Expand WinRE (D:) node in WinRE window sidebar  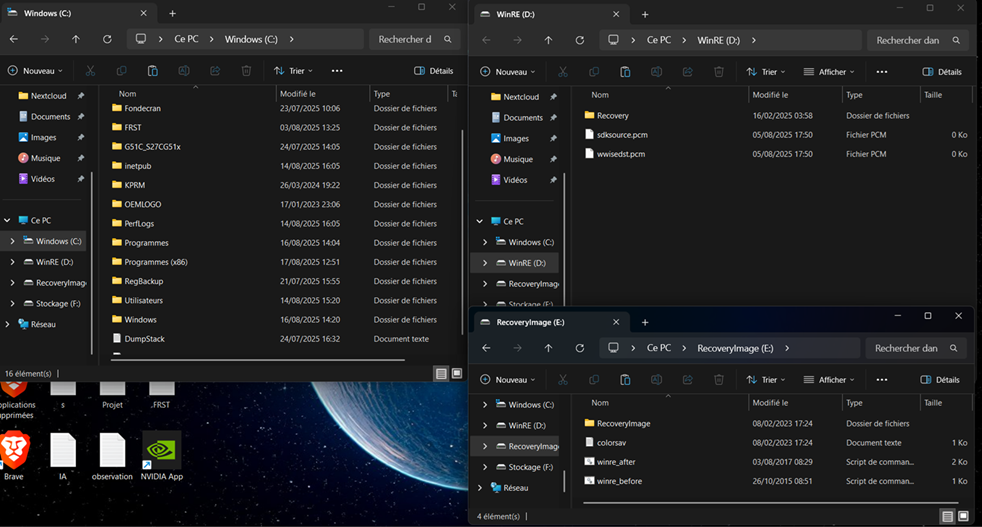point(485,263)
